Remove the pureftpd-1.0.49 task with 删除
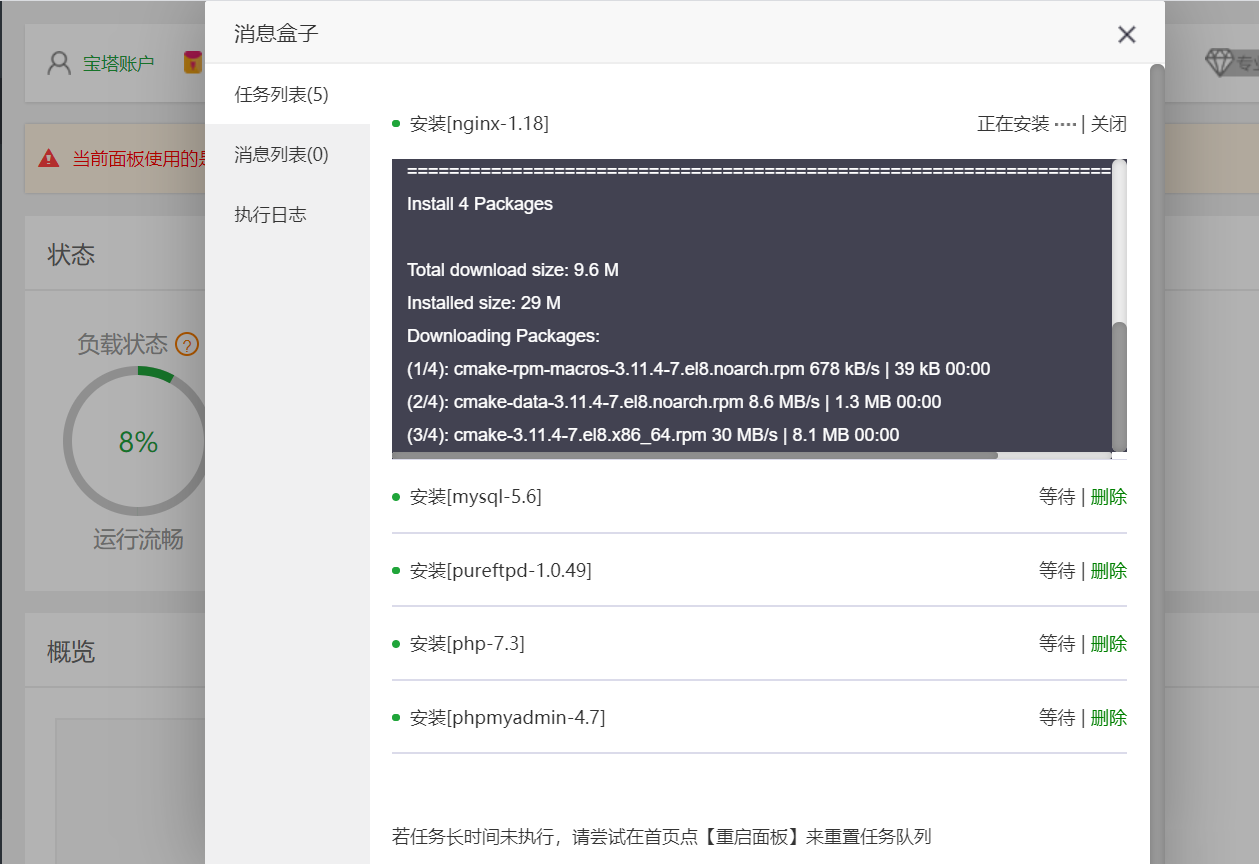This screenshot has width=1259, height=864. [x=1108, y=570]
